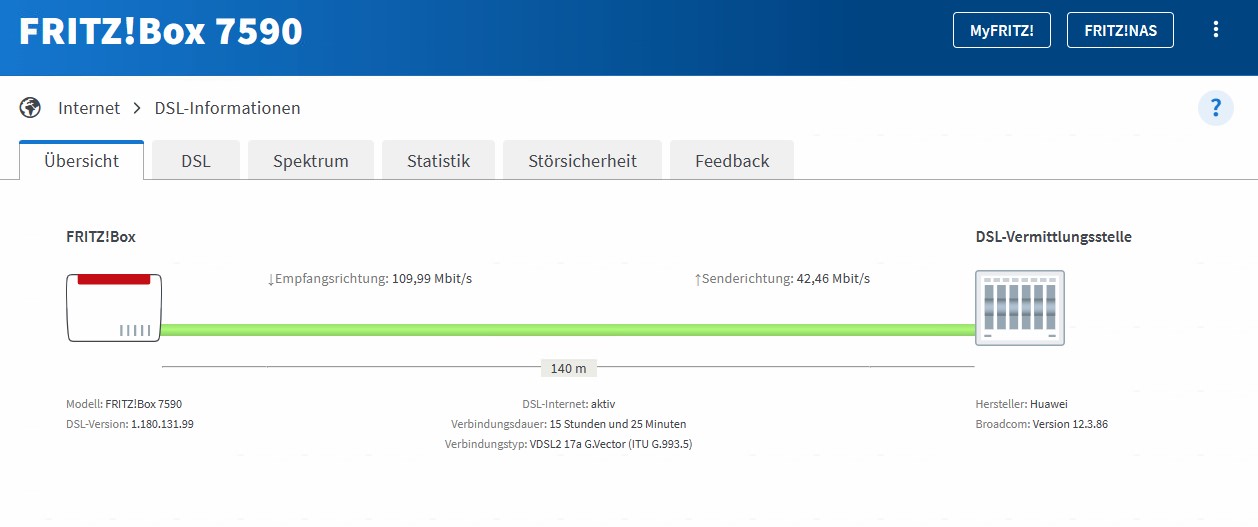Click the FRITZ!Box heading above the router
This screenshot has height=527, width=1258.
click(101, 237)
